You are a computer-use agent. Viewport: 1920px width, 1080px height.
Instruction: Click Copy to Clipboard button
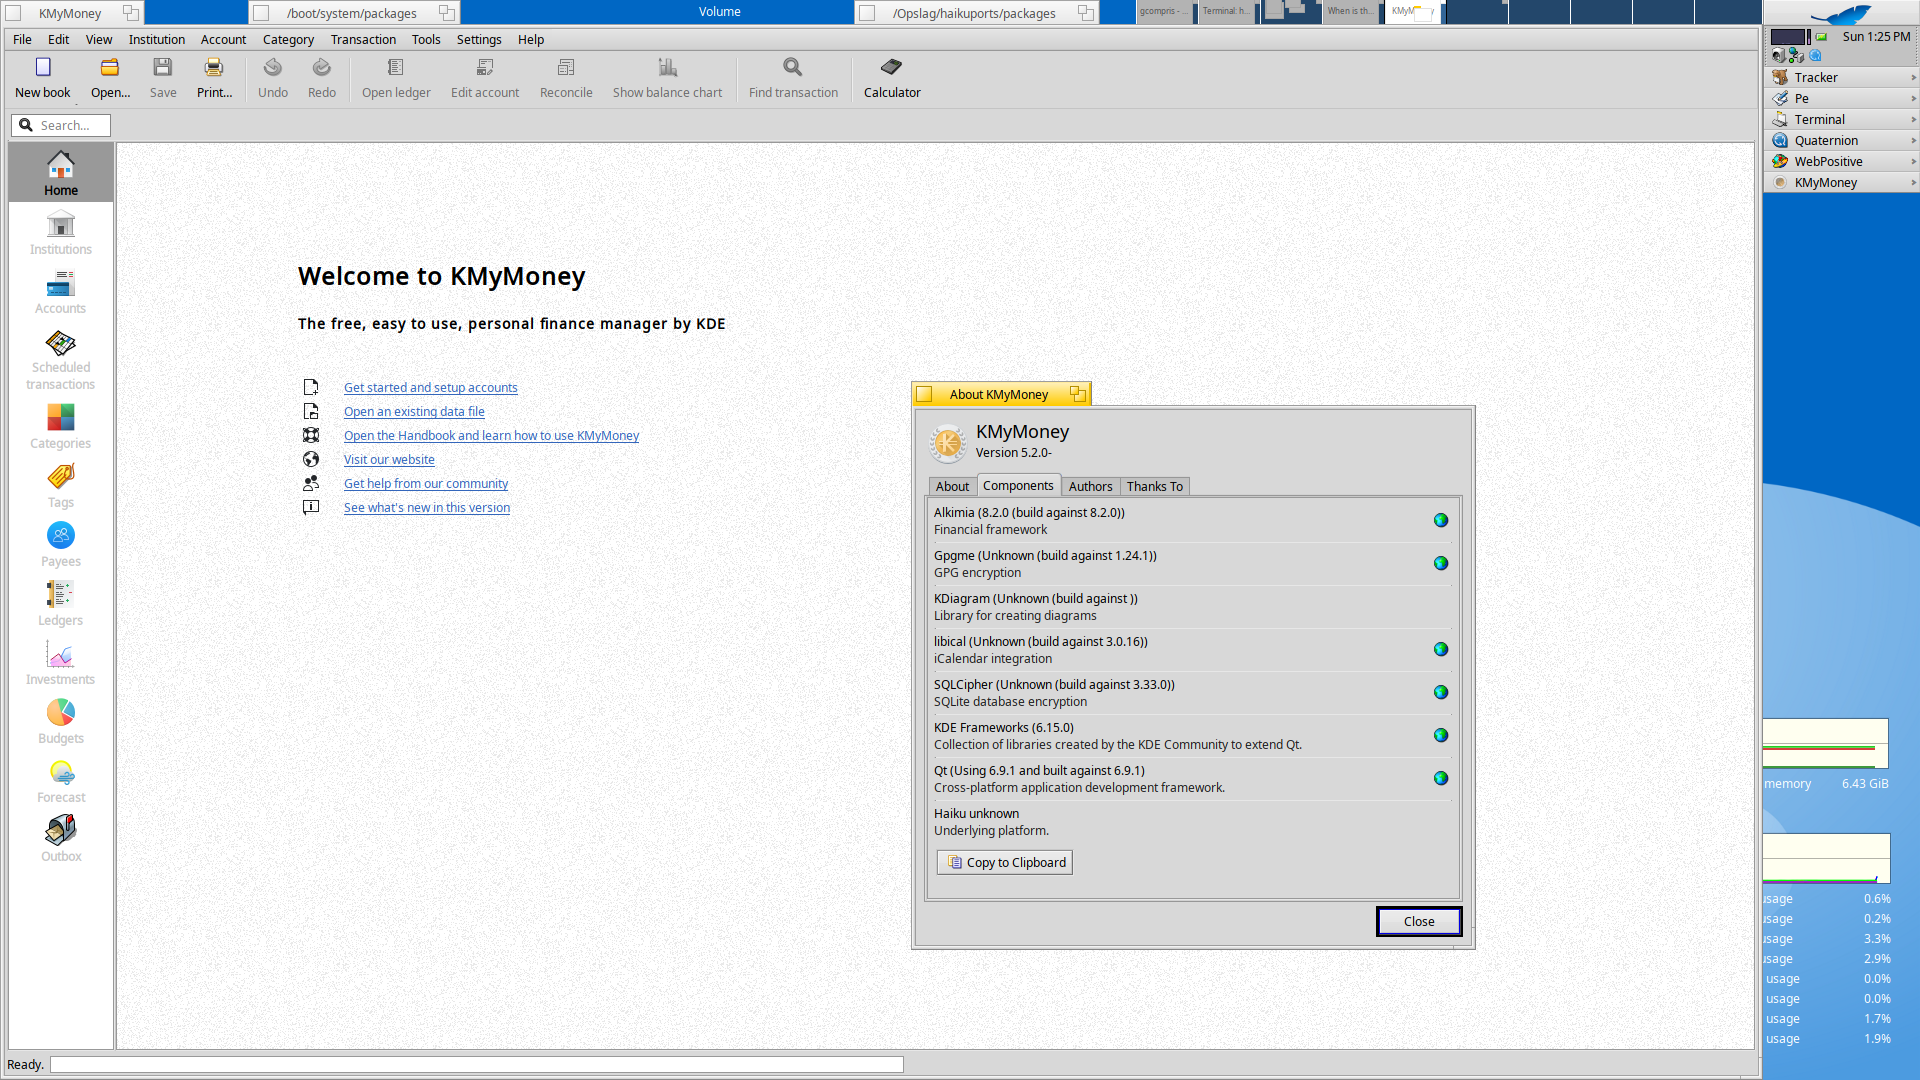point(1005,862)
